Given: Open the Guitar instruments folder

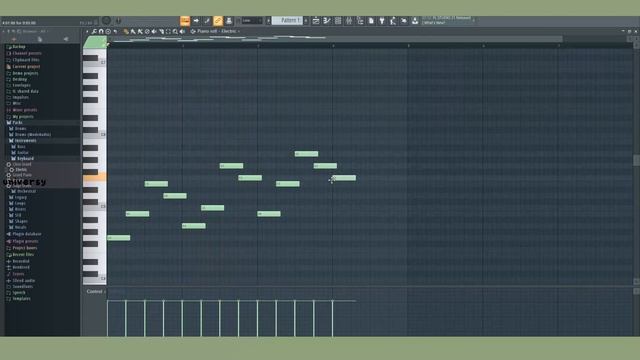Looking at the screenshot, I should pos(23,153).
